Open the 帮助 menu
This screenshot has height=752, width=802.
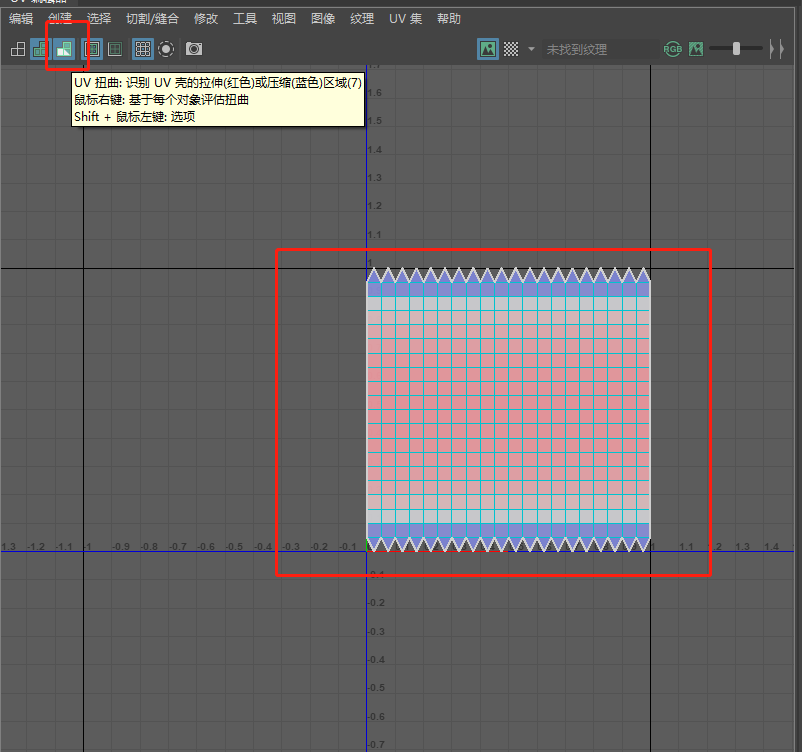click(x=449, y=19)
